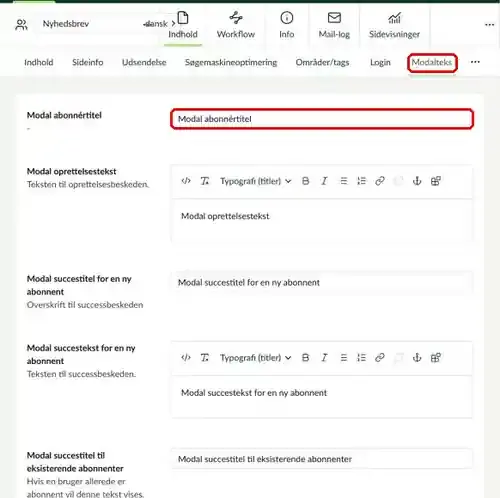Screen dimensions: 500x498
Task: Open the Områder/tags tab
Action: [x=322, y=62]
